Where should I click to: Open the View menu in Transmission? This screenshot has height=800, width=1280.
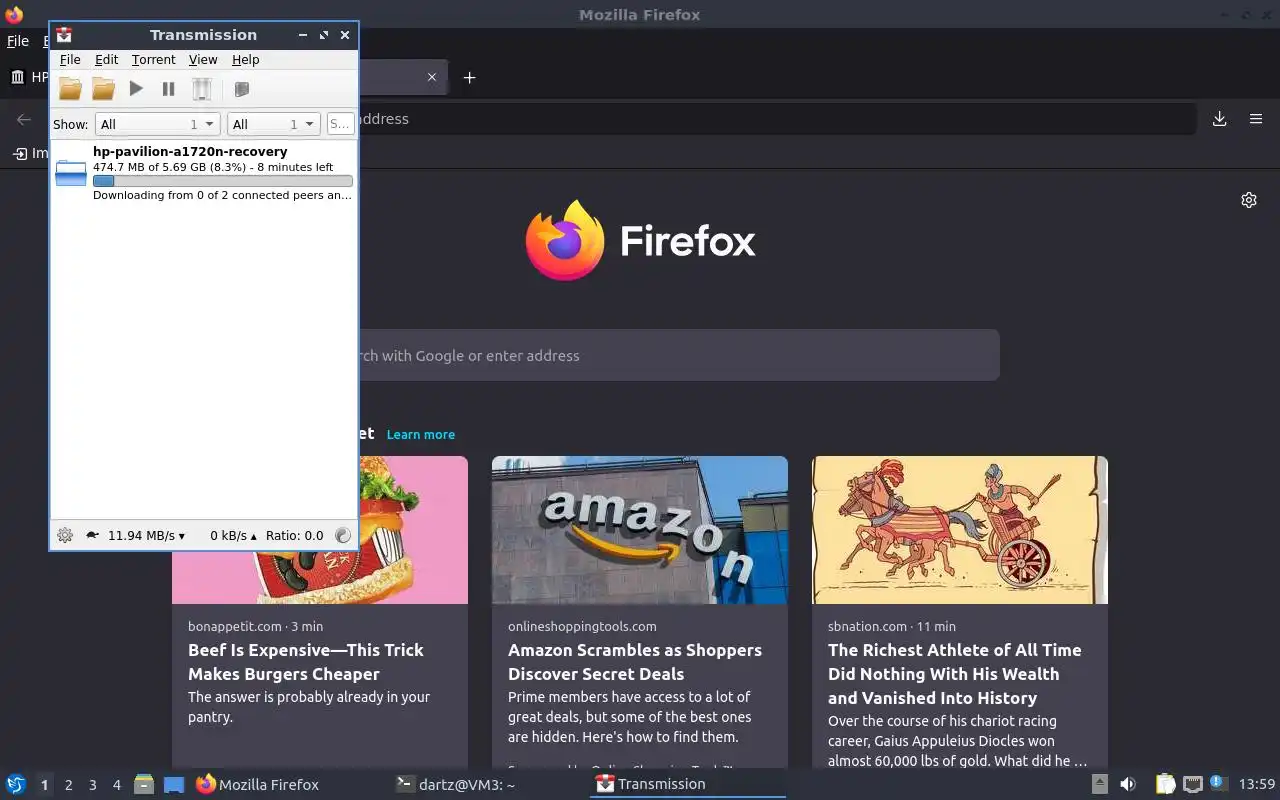click(x=203, y=60)
